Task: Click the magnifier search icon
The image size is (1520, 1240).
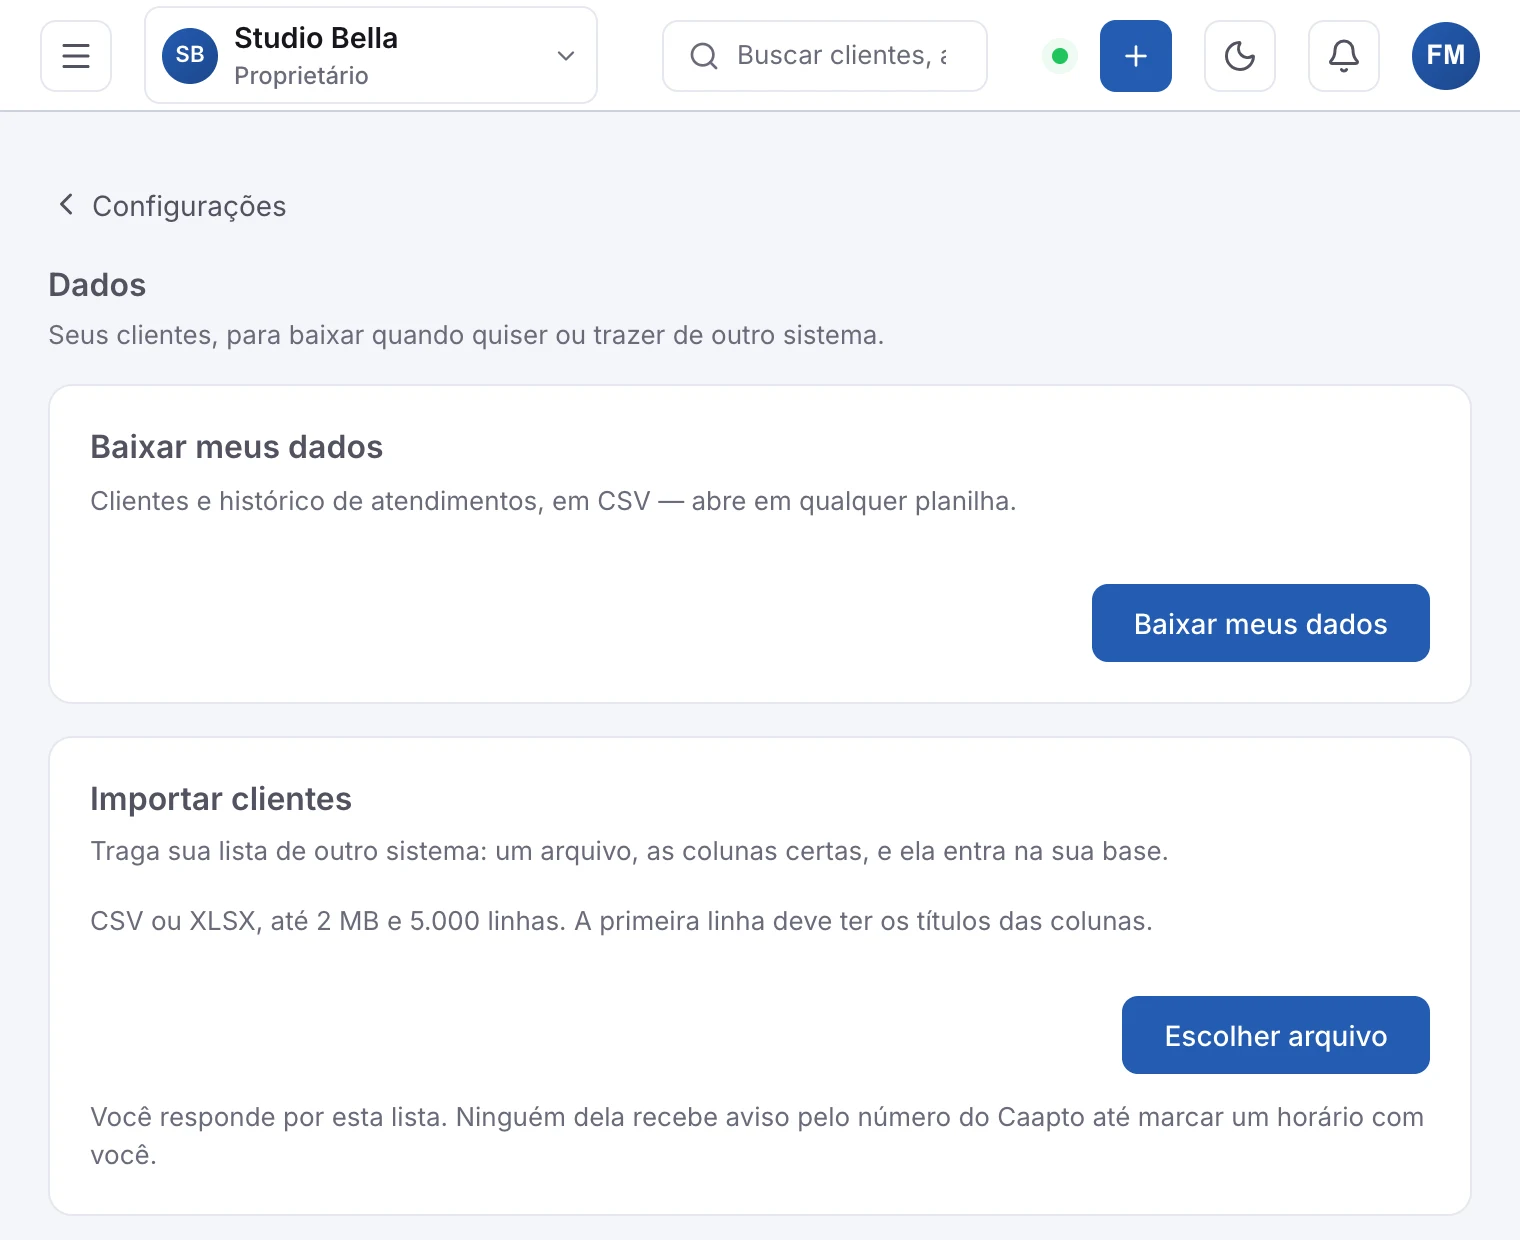Action: [x=704, y=56]
